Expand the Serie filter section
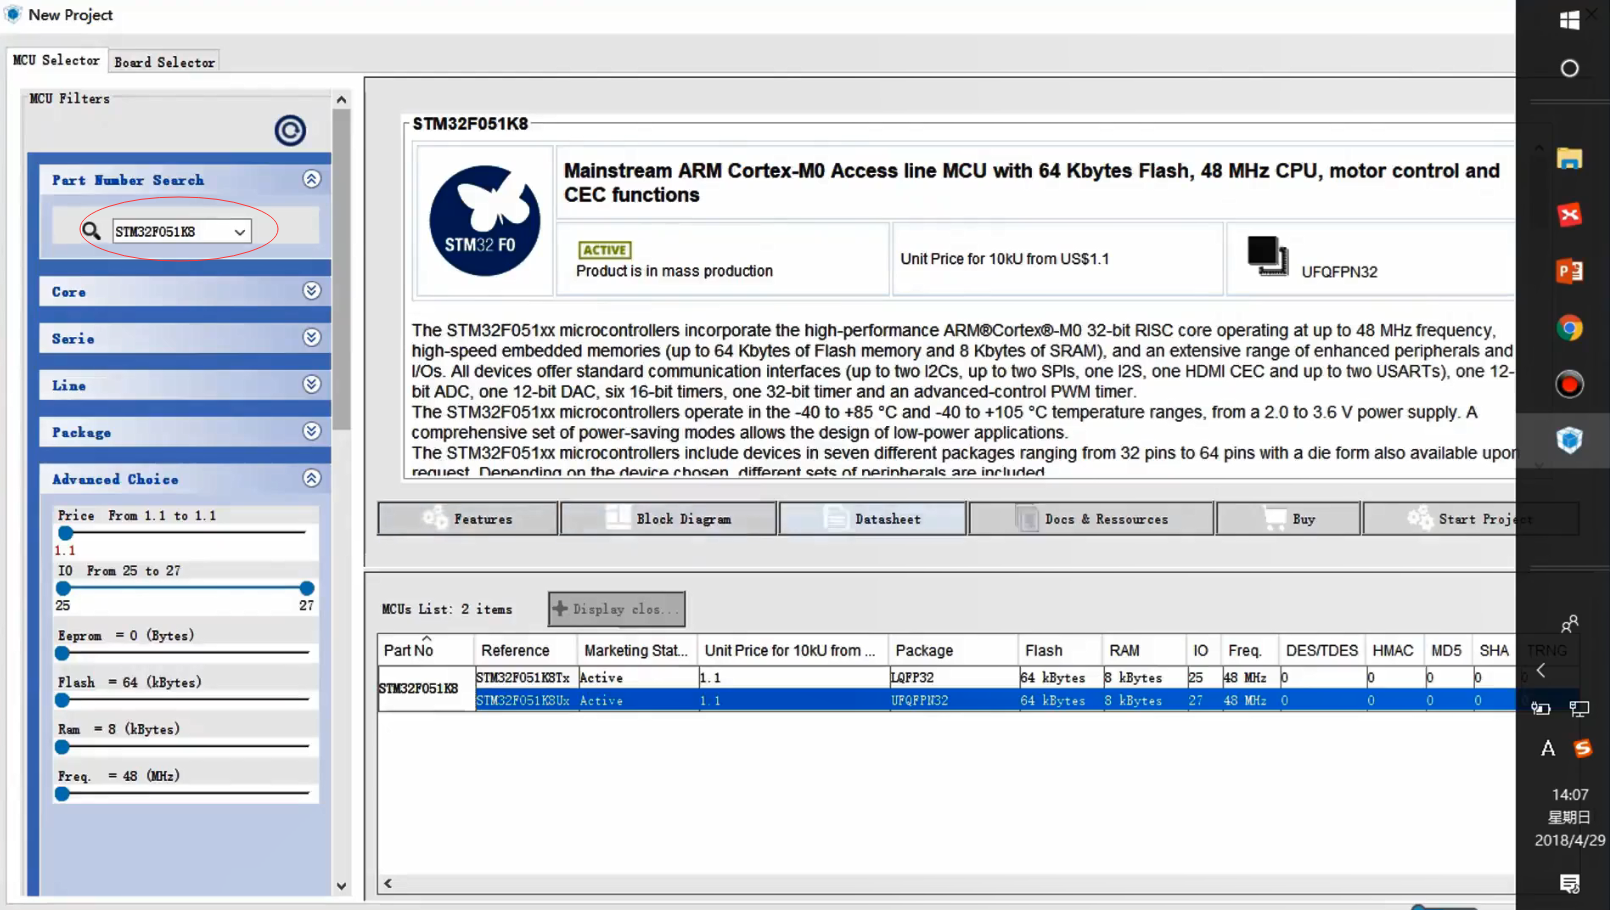 (312, 338)
